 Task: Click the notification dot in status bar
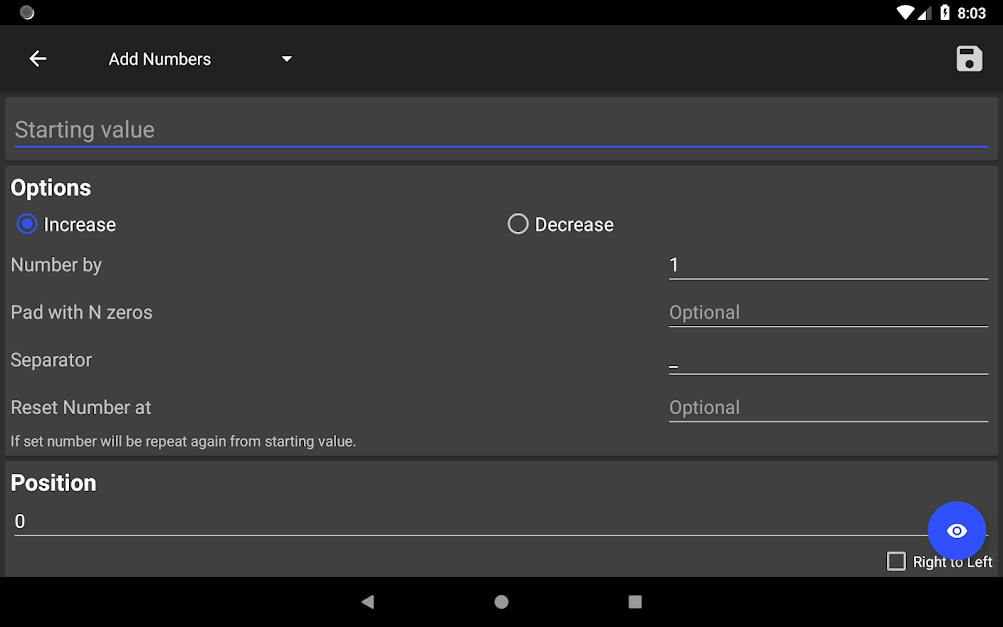(27, 12)
